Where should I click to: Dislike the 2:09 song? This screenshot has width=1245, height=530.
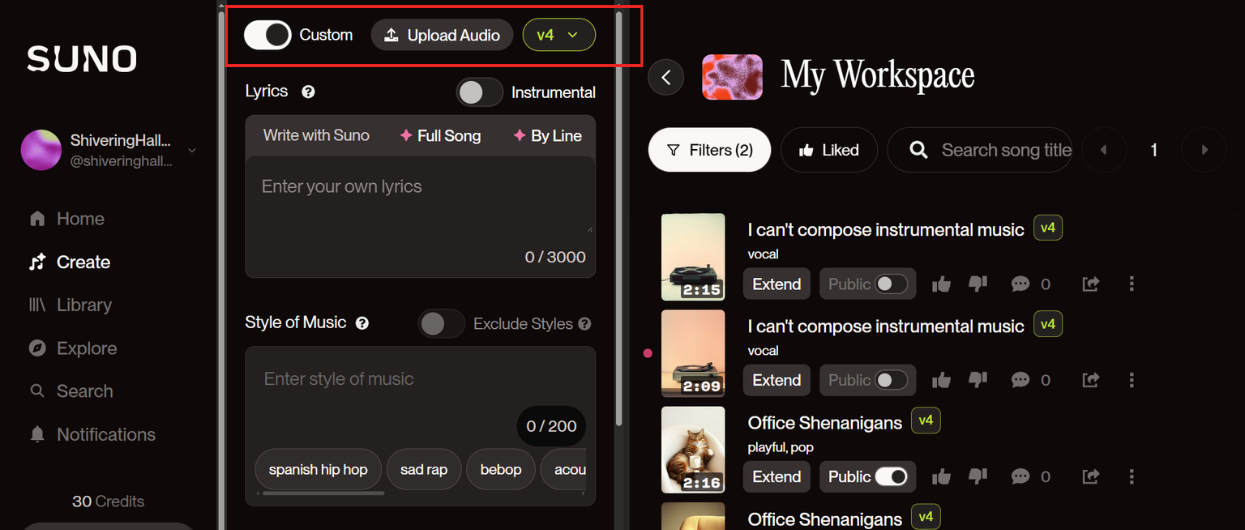point(978,380)
